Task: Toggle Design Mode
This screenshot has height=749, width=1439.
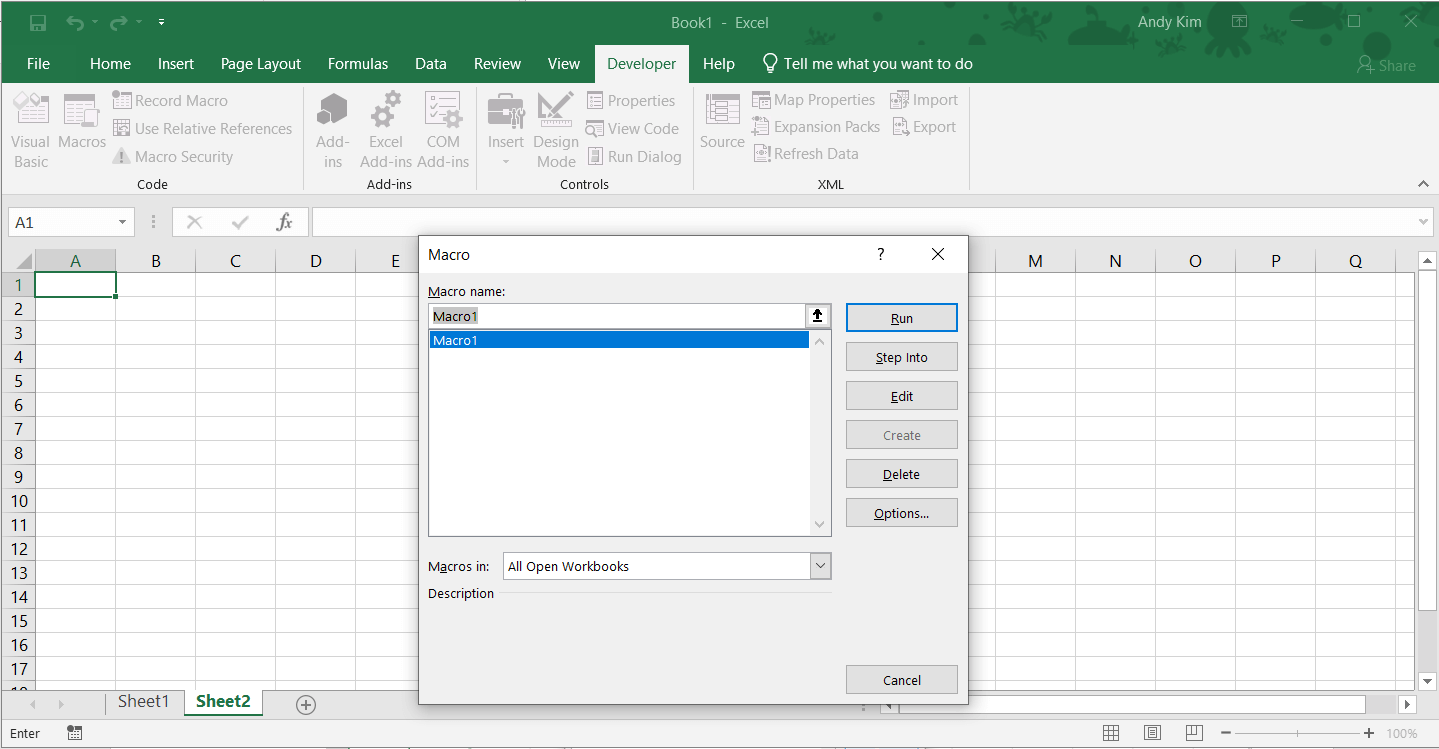Action: (x=556, y=131)
